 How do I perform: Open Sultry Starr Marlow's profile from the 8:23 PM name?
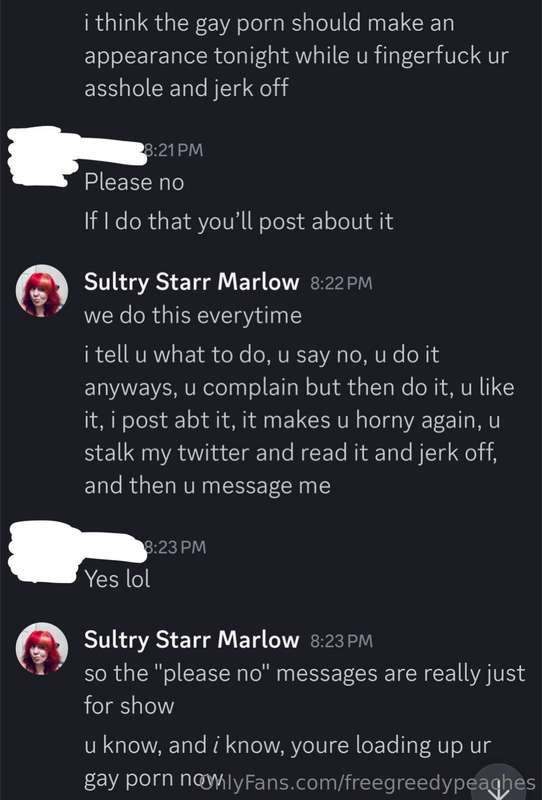(x=191, y=640)
